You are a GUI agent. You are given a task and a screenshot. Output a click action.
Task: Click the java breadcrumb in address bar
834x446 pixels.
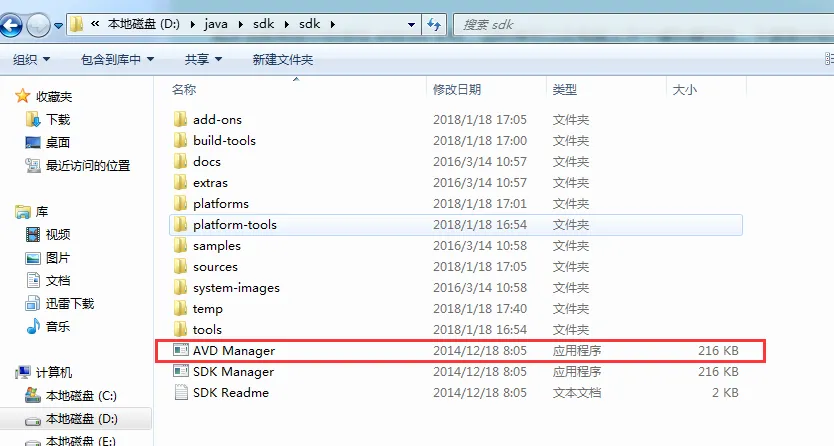215,24
